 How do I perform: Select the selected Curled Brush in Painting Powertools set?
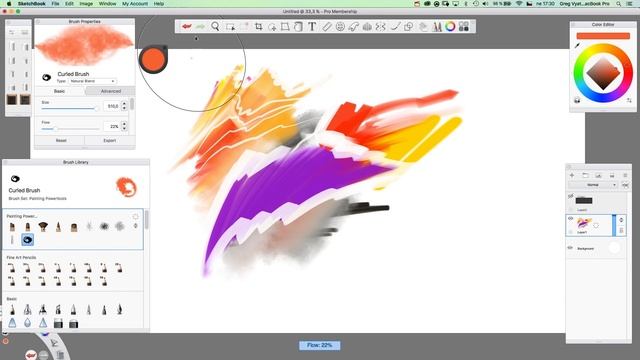click(x=27, y=240)
